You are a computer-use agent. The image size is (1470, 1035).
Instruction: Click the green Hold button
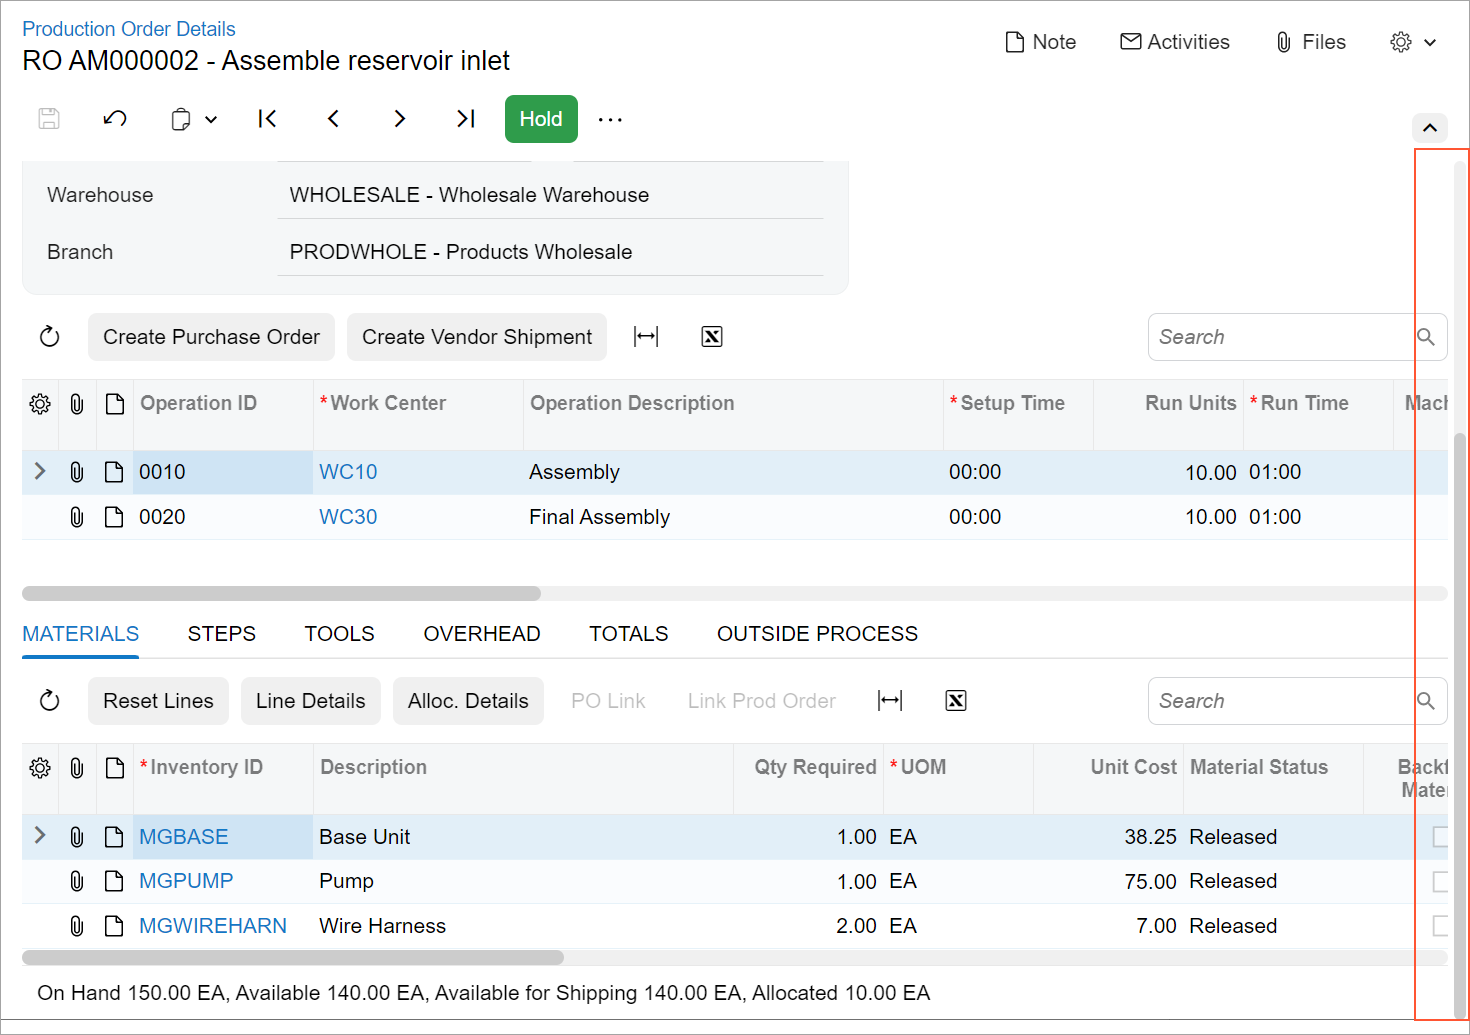[x=541, y=119]
